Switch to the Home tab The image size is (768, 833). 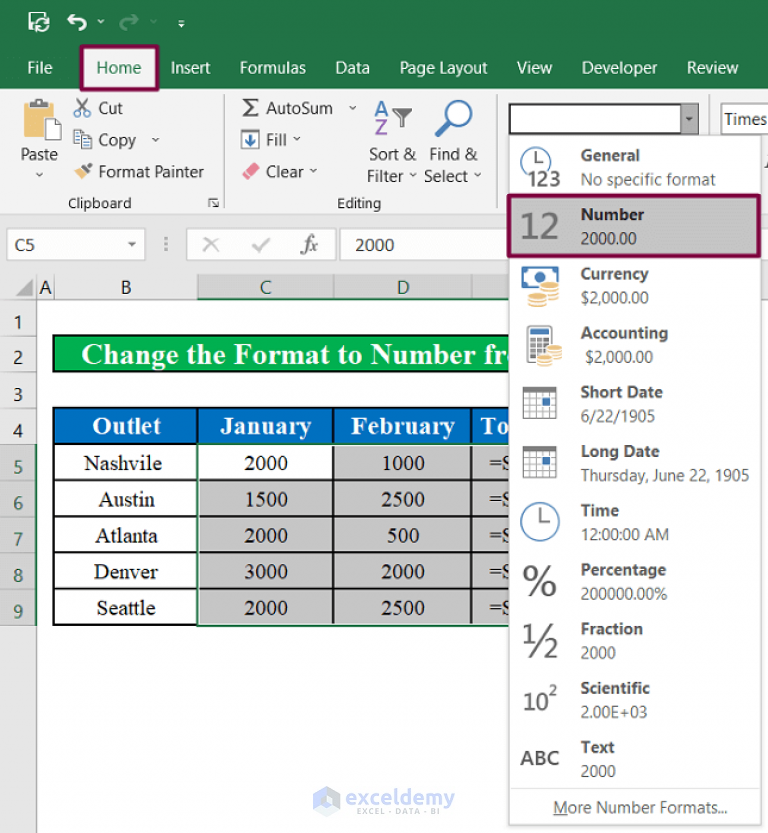coord(119,68)
